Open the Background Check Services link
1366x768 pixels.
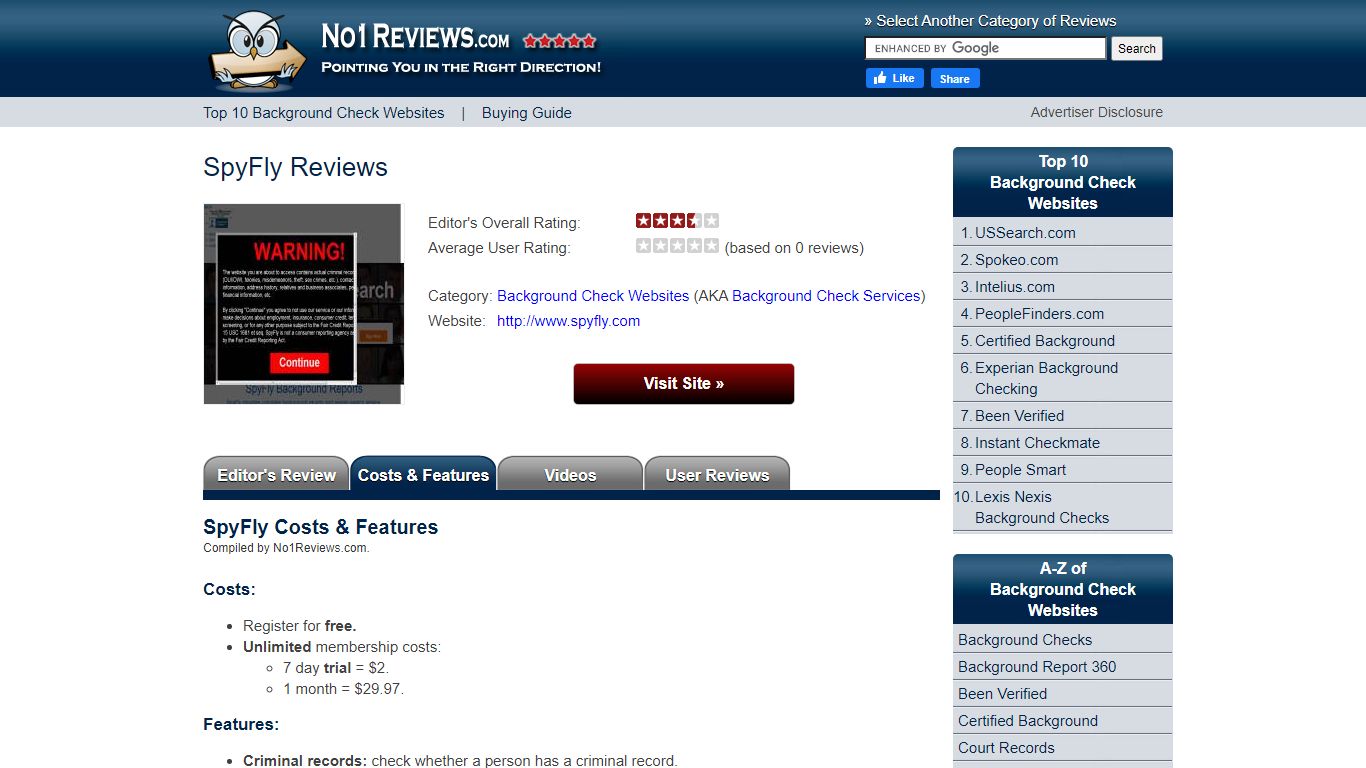pos(826,296)
